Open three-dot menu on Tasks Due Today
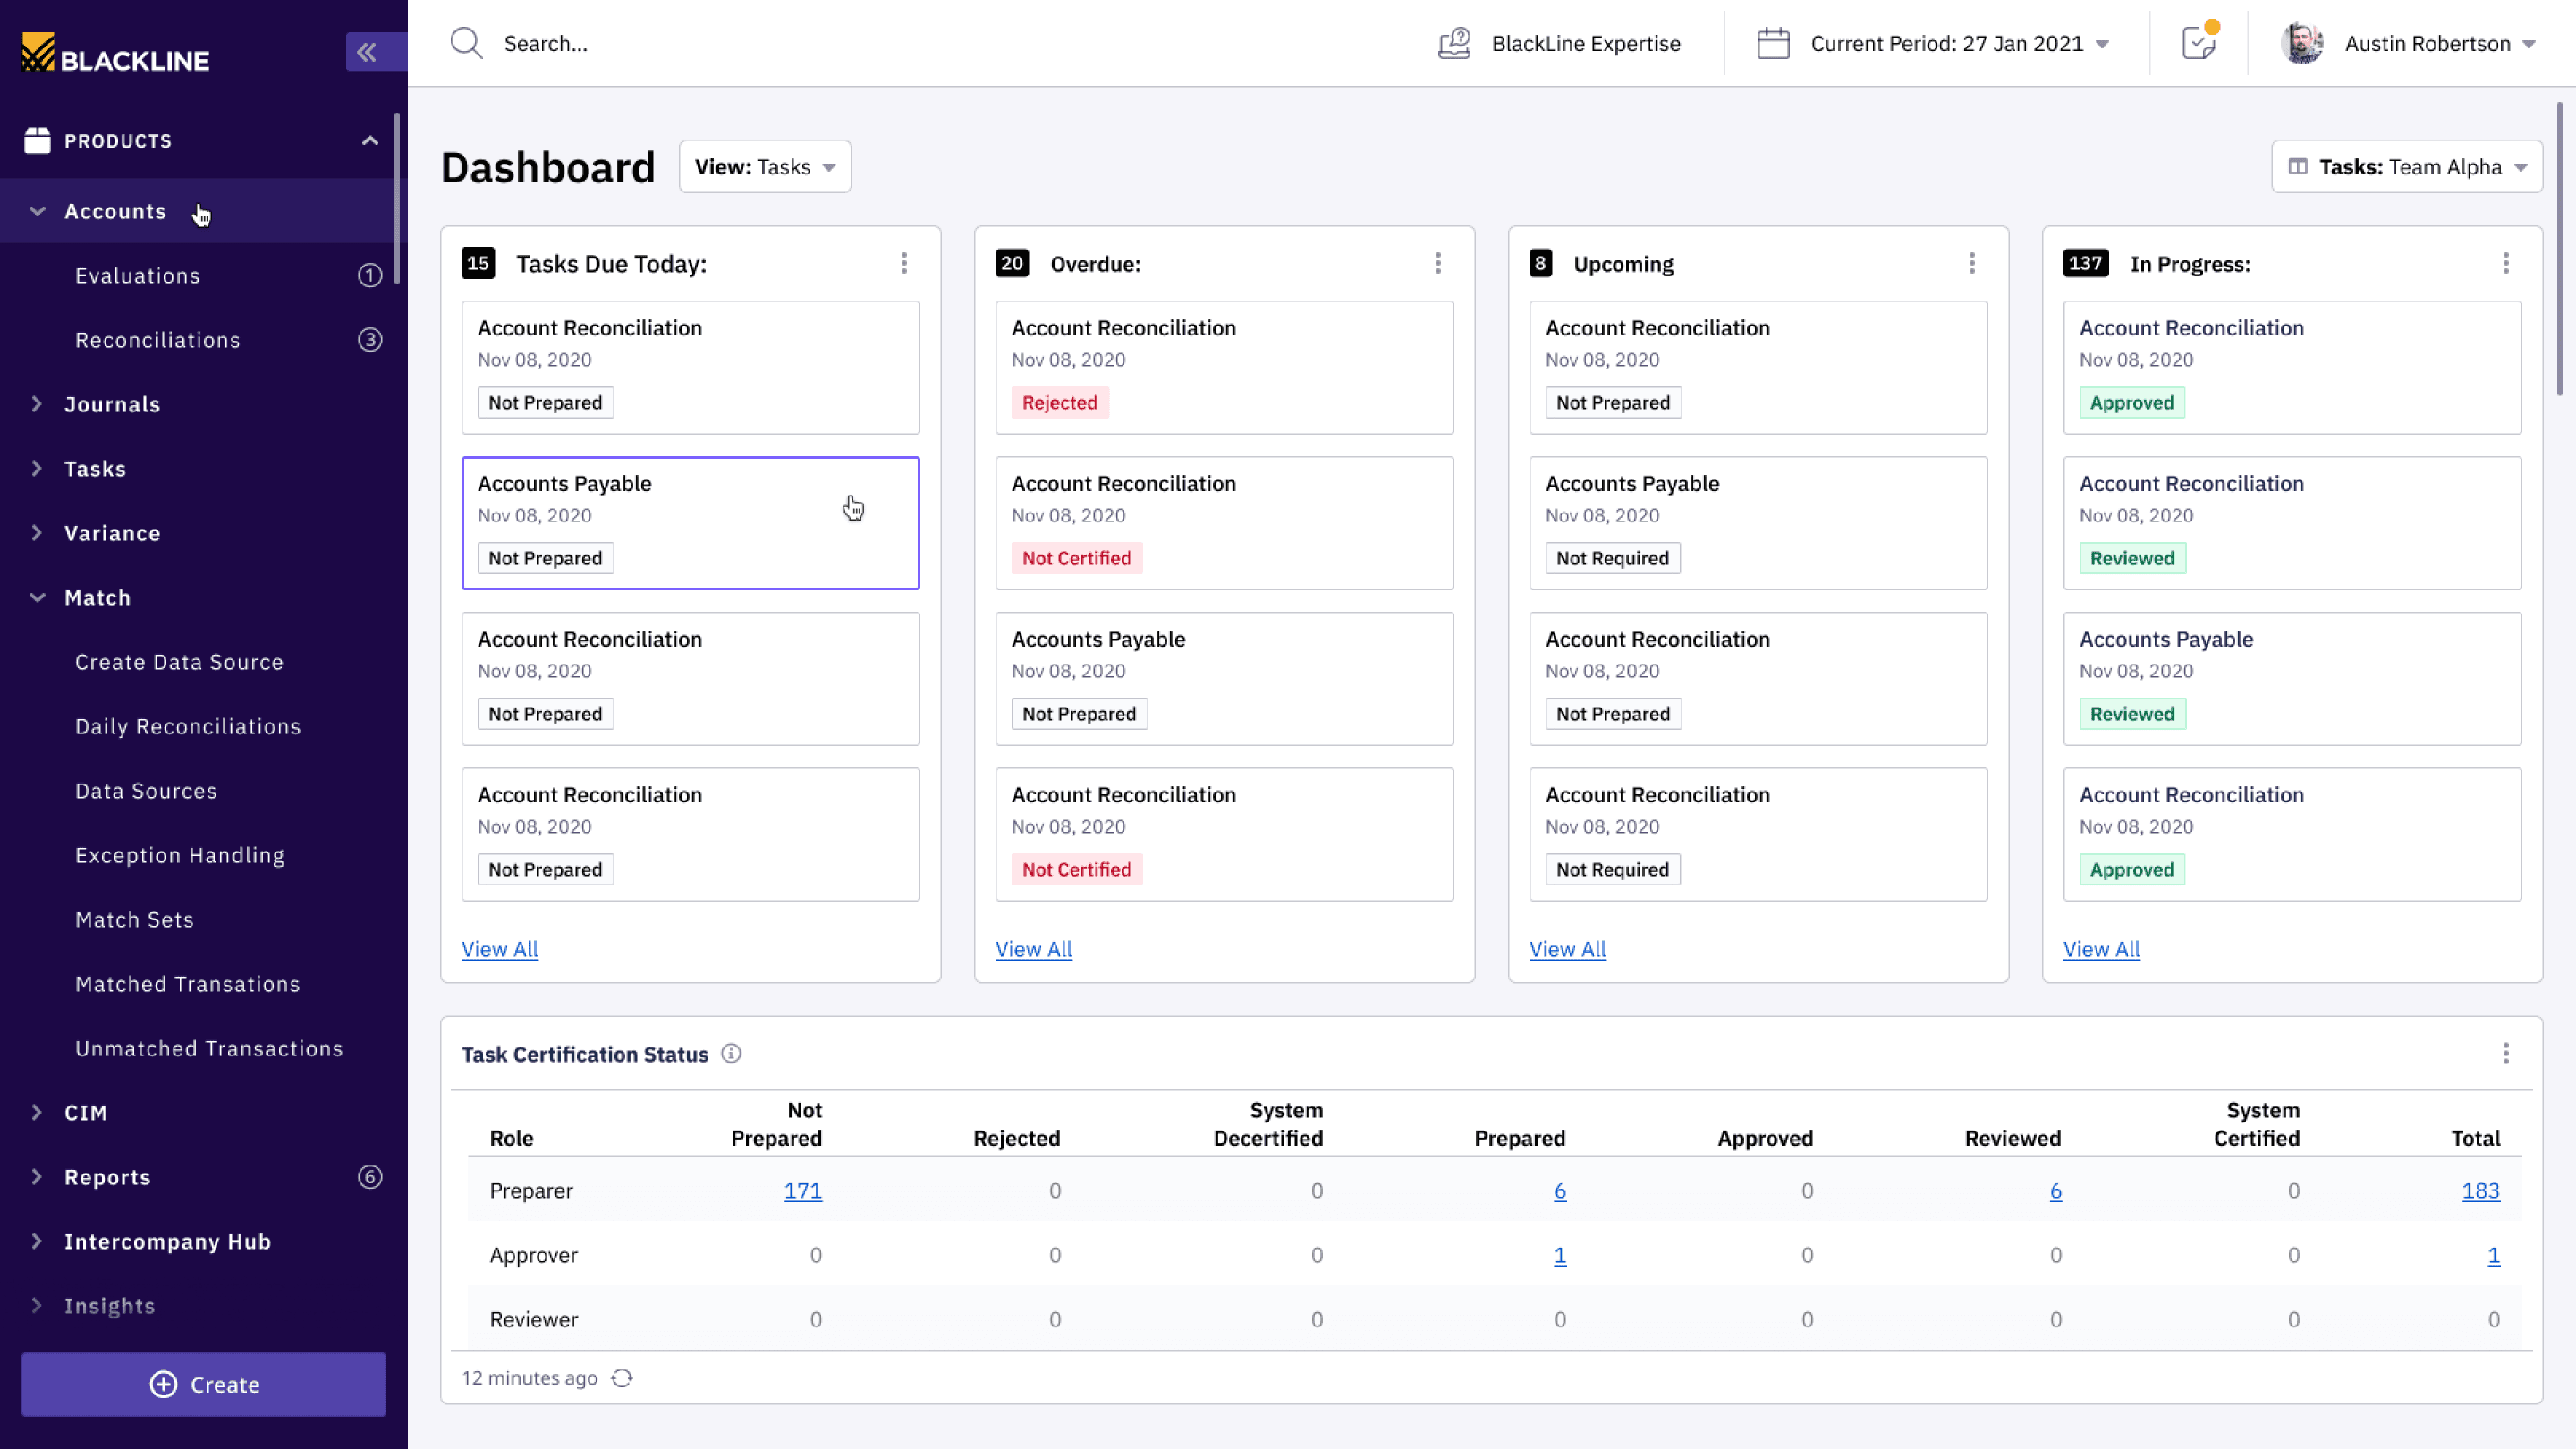2576x1449 pixels. [904, 263]
